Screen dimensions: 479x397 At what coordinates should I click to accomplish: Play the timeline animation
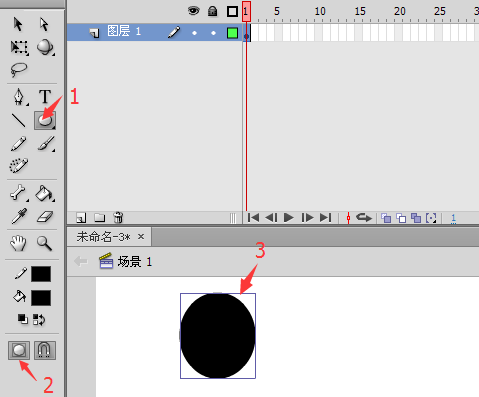(x=289, y=218)
